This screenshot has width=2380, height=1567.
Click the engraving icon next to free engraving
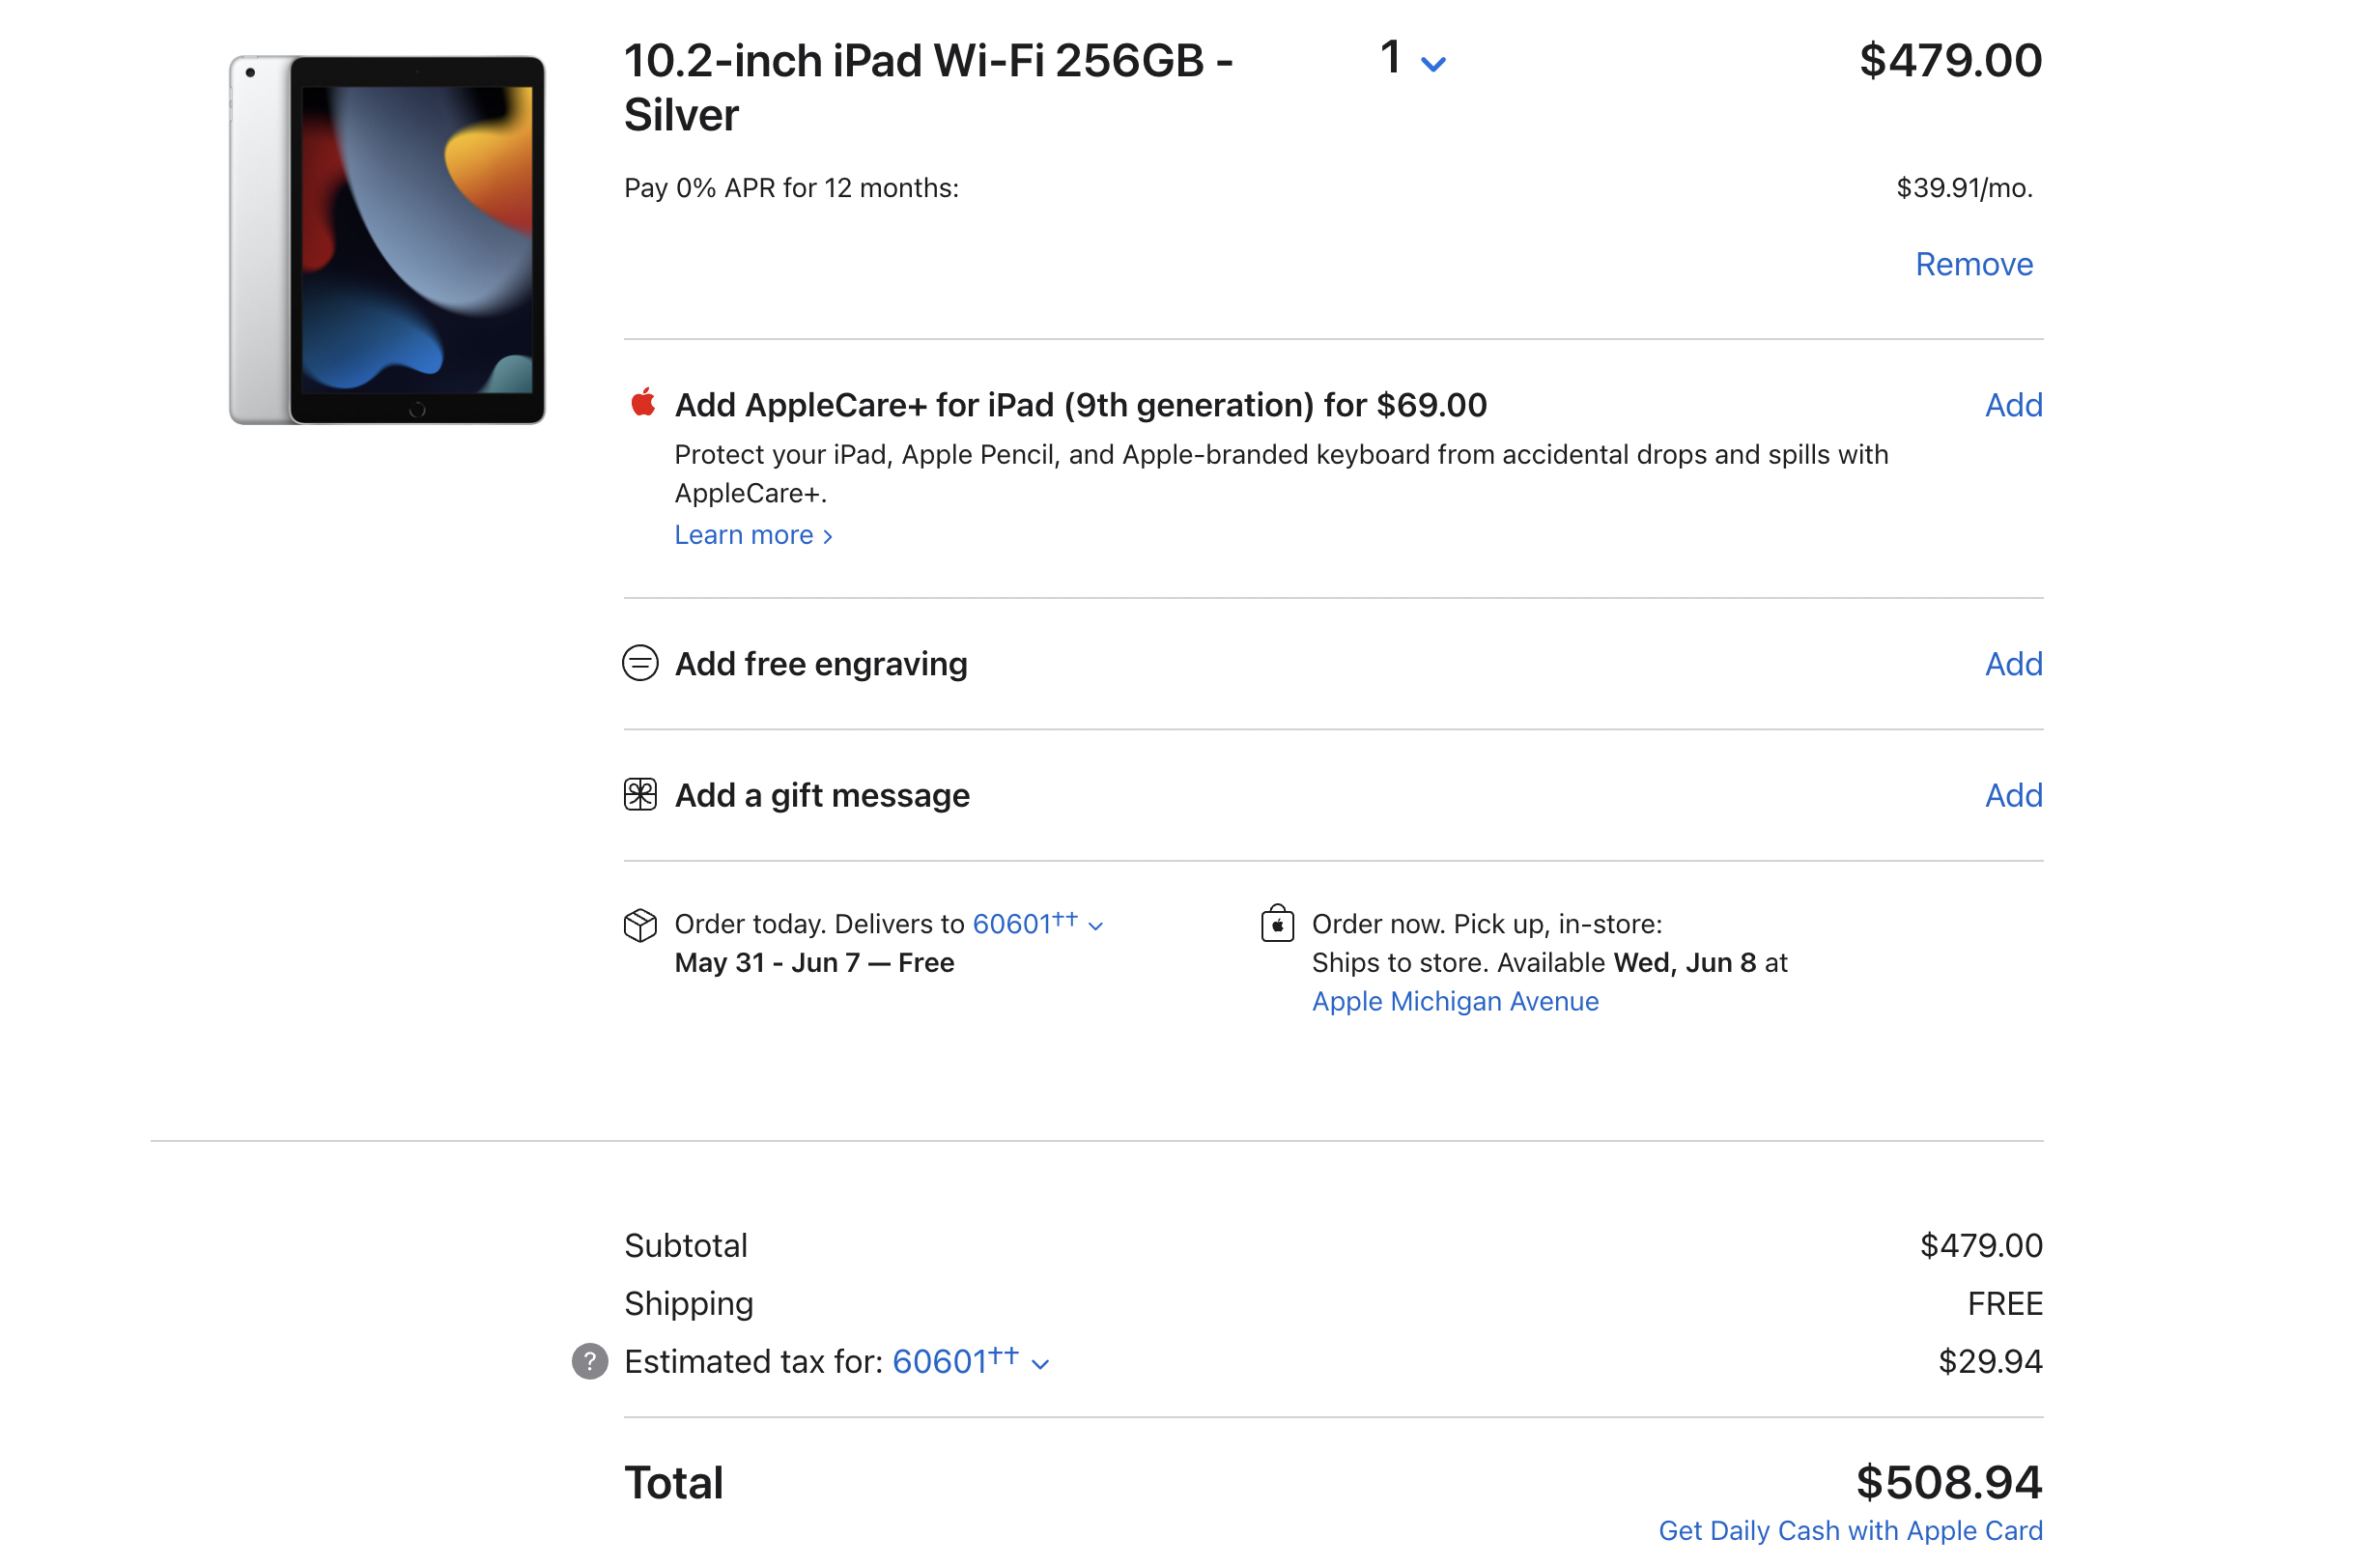640,663
